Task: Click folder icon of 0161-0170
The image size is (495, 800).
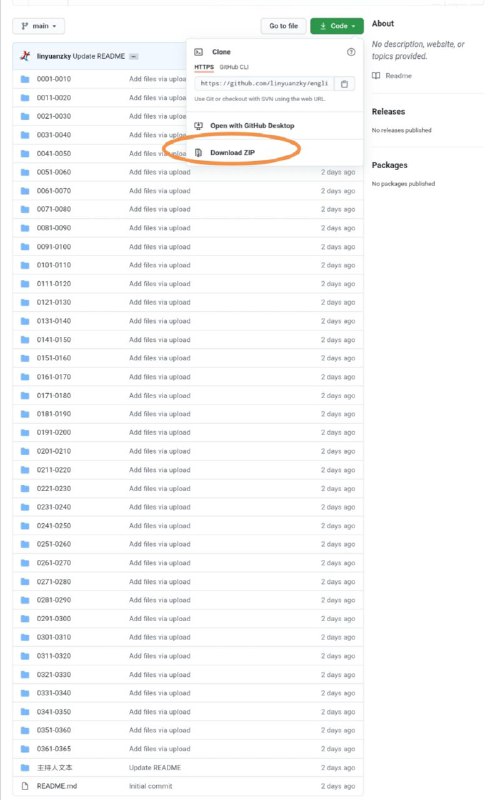Action: 24,377
